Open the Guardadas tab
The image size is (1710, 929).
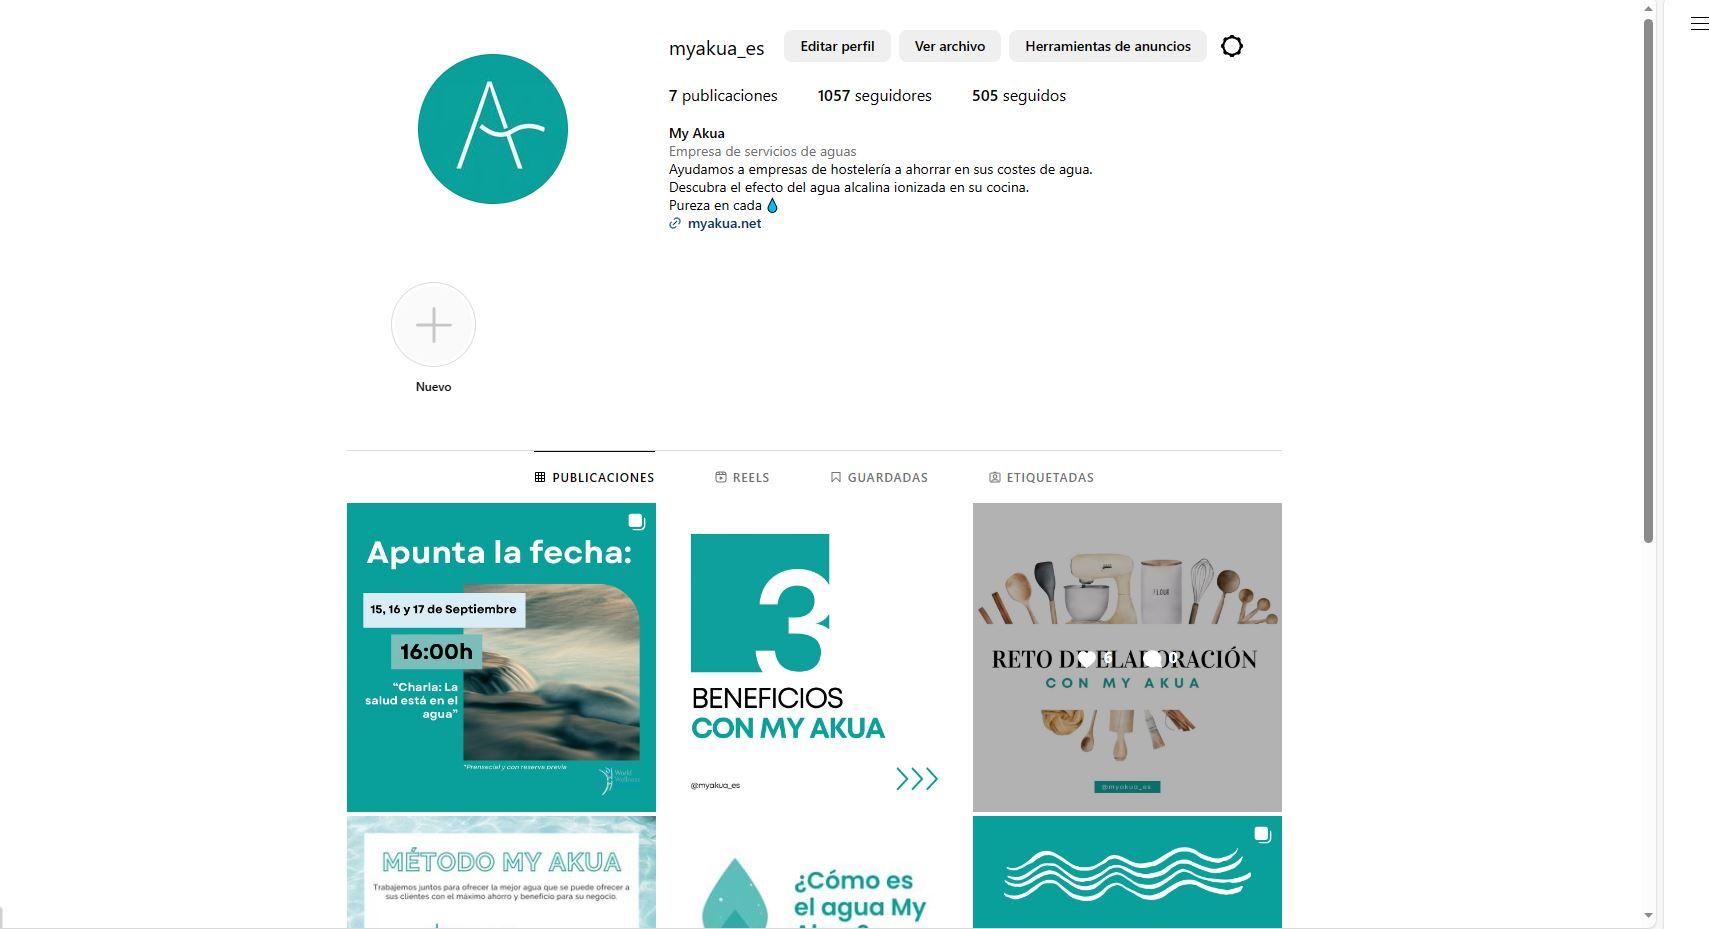[x=879, y=478]
